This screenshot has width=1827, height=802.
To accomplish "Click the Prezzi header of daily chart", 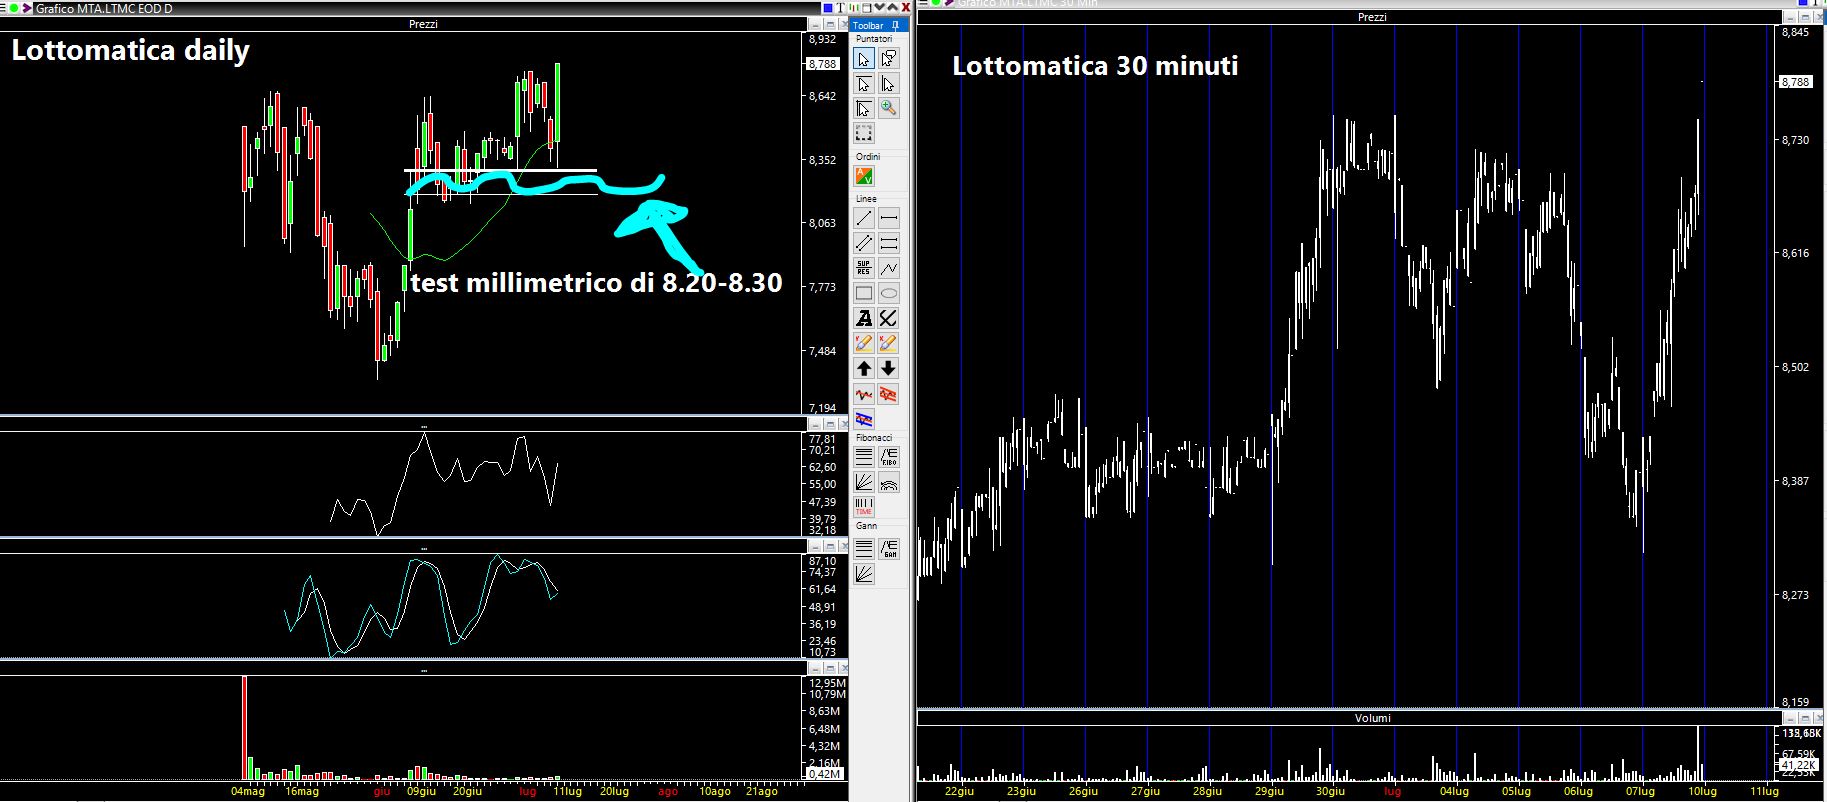I will pyautogui.click(x=423, y=24).
